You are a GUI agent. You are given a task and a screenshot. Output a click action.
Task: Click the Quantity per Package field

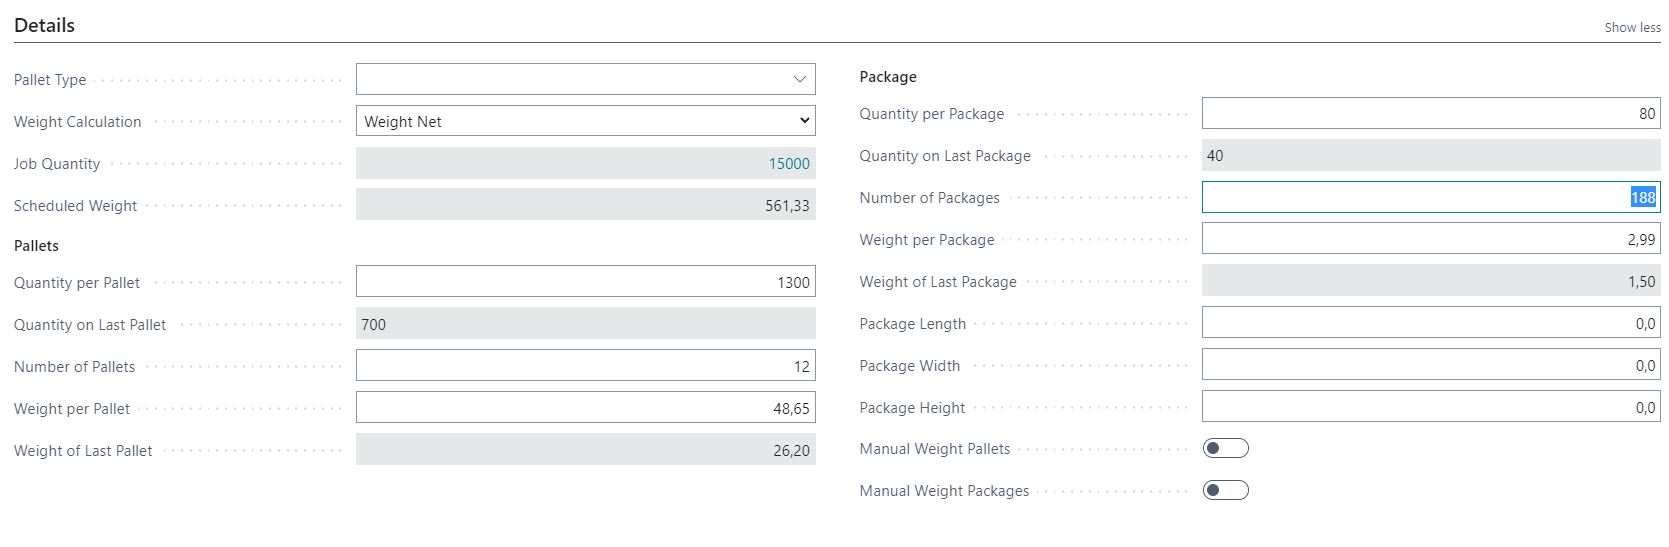[1431, 113]
